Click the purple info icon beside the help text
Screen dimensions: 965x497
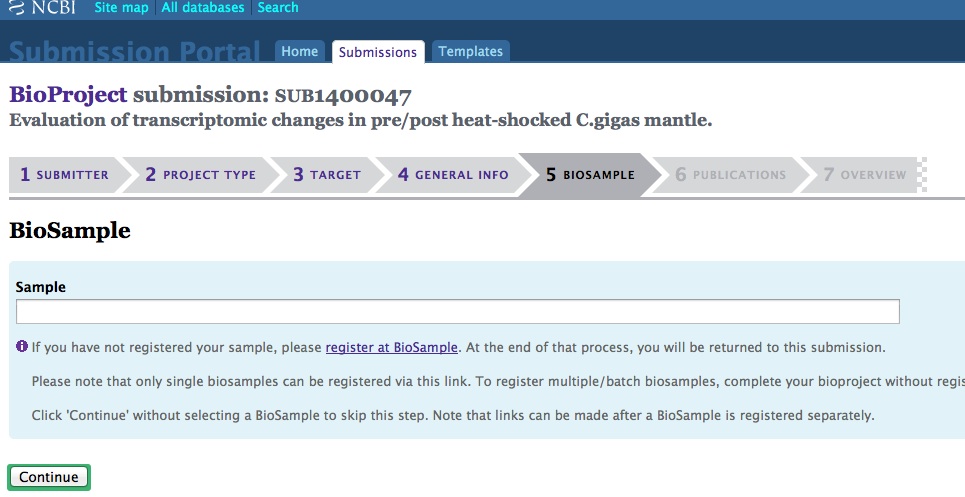pos(21,347)
